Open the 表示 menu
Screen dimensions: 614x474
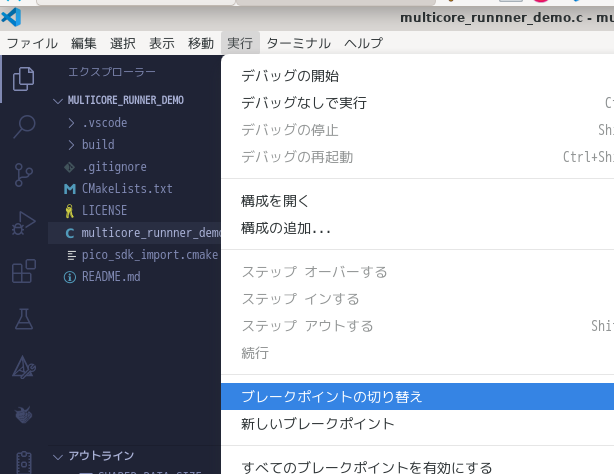(162, 43)
